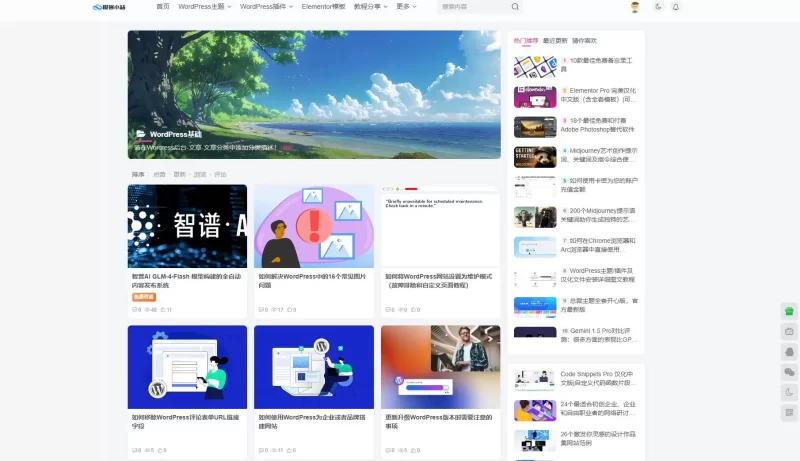
Task: Click the search content input field
Action: pyautogui.click(x=474, y=7)
